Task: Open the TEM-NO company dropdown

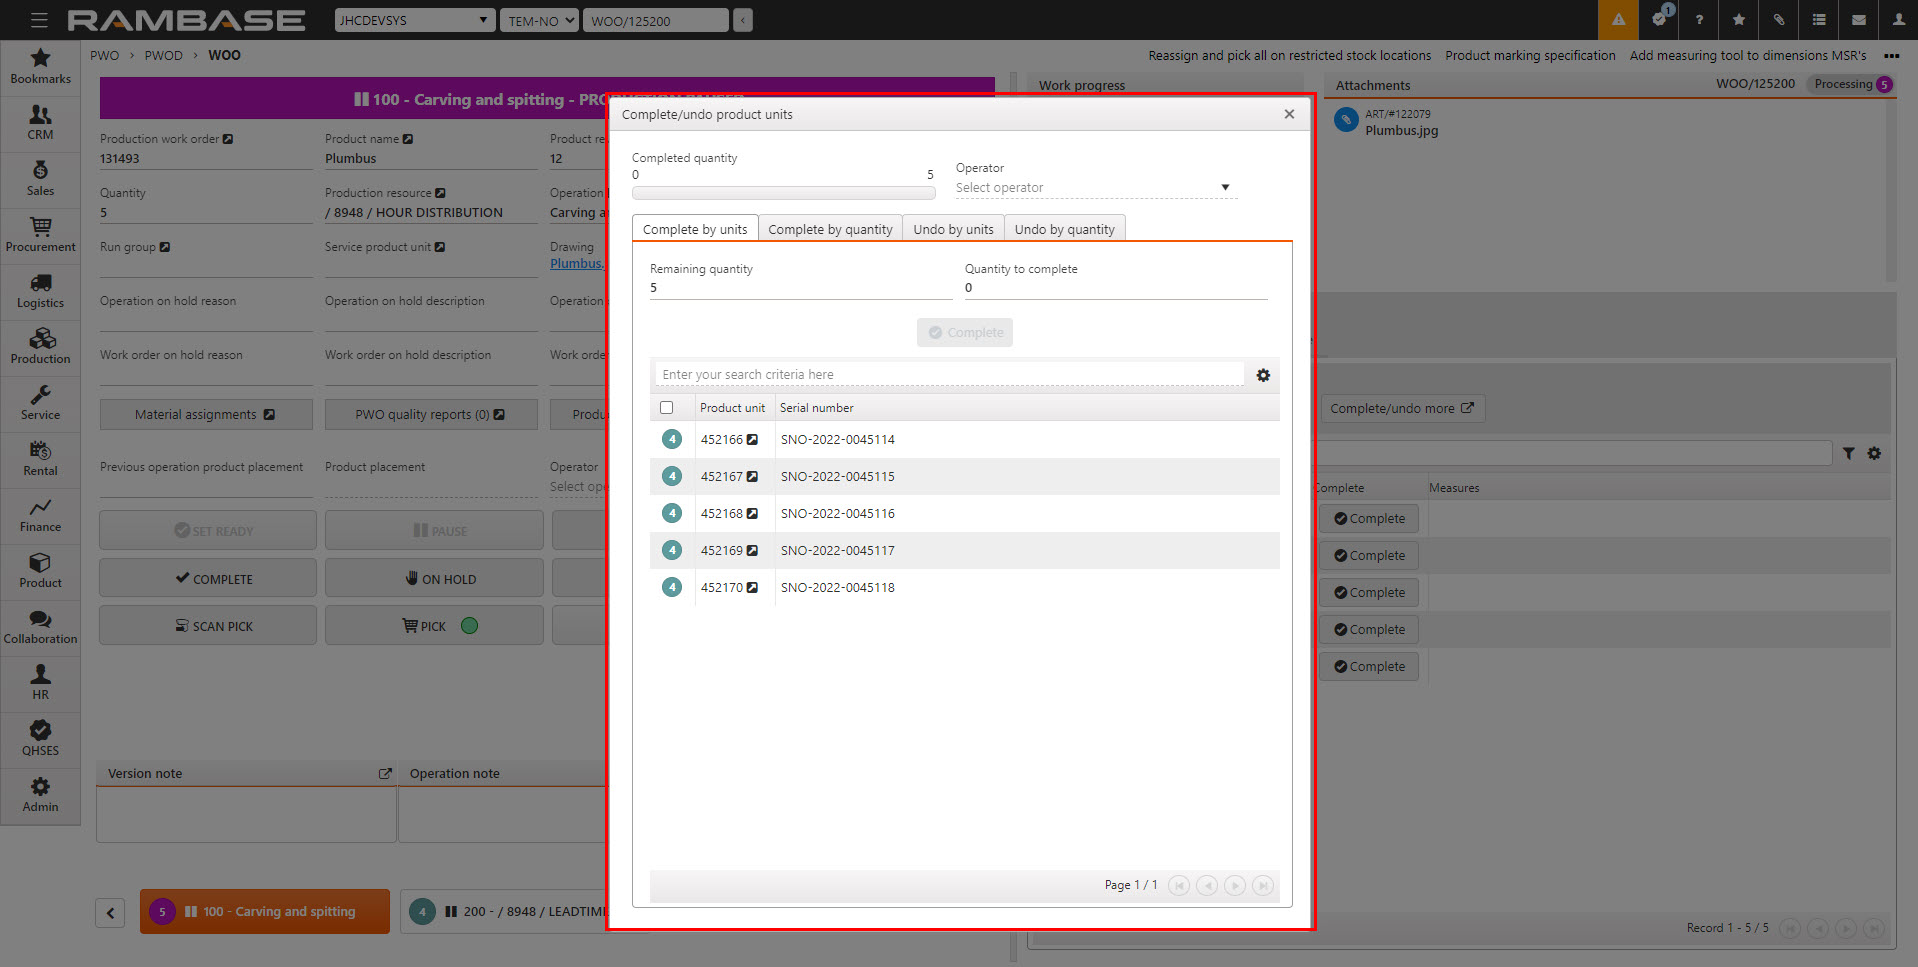Action: tap(540, 20)
